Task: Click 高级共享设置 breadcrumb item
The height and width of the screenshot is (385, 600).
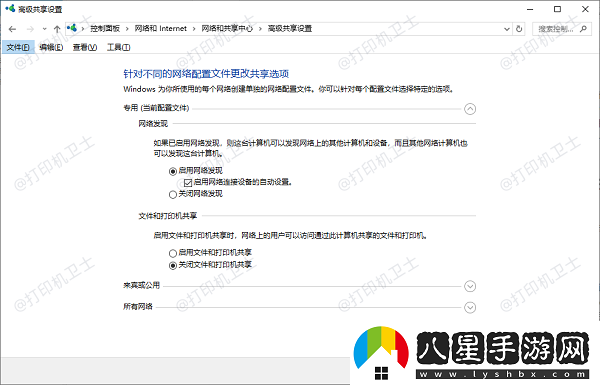Action: [290, 29]
